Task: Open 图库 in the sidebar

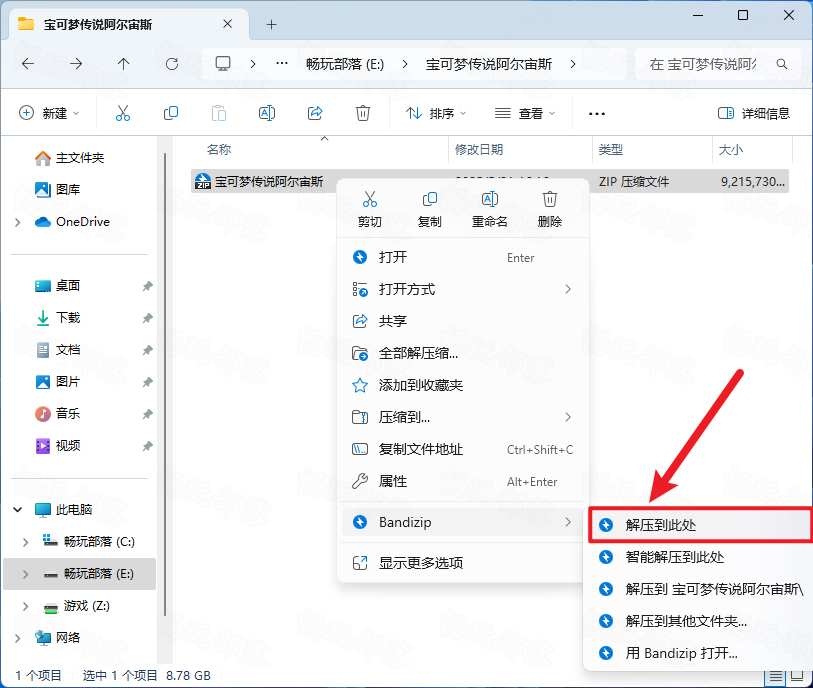Action: point(58,190)
